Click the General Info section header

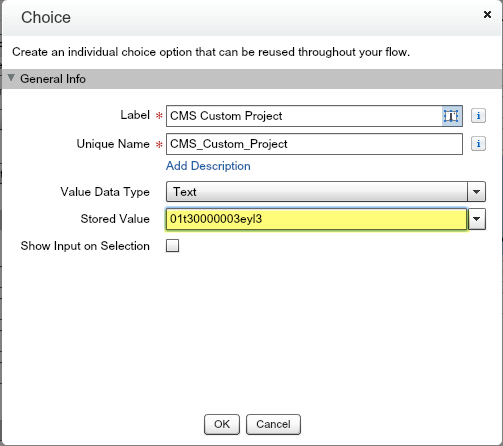[252, 79]
